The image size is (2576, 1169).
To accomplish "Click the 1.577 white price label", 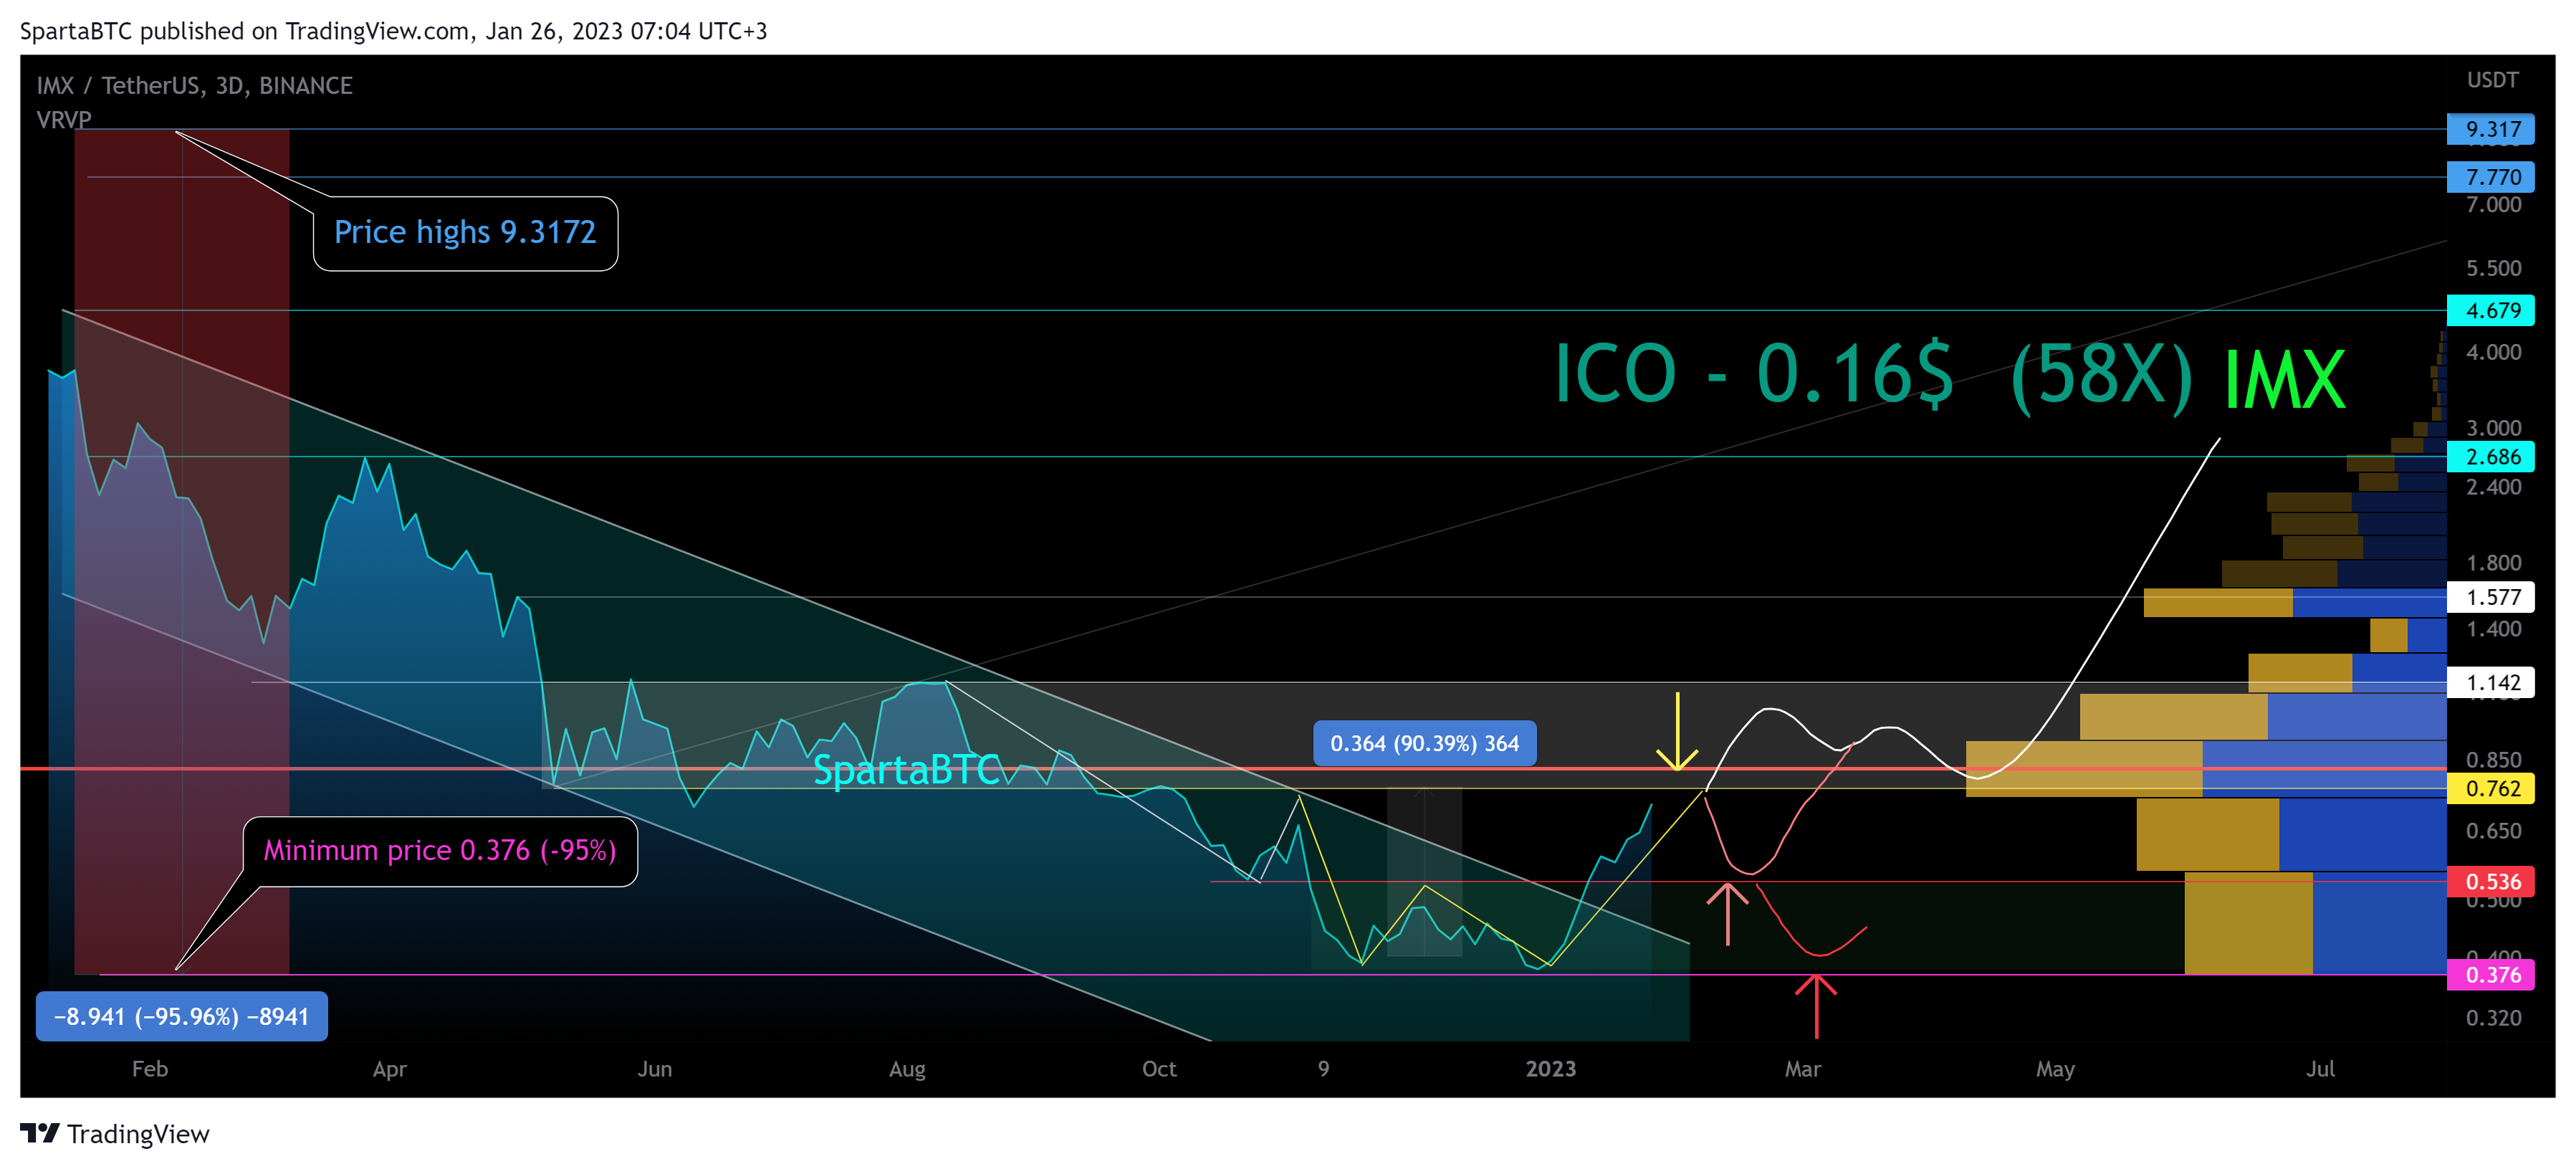I will 2491,597.
